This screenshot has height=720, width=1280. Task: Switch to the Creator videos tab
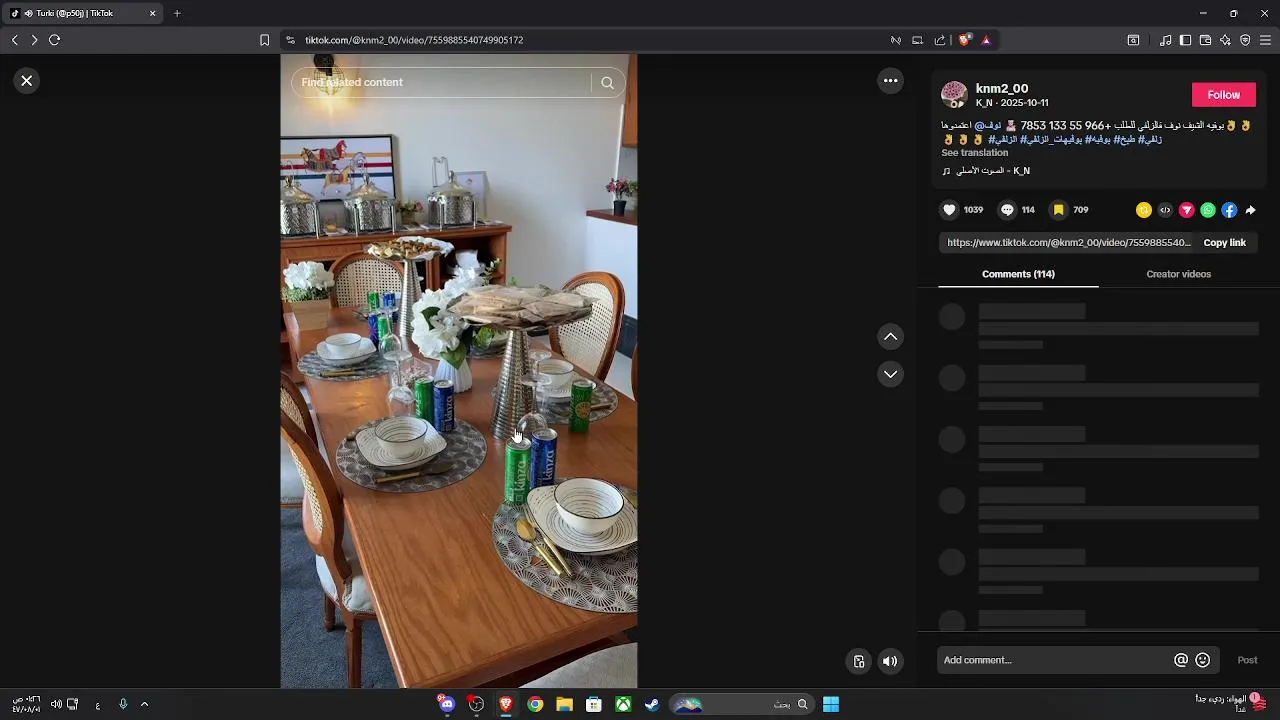coord(1178,274)
